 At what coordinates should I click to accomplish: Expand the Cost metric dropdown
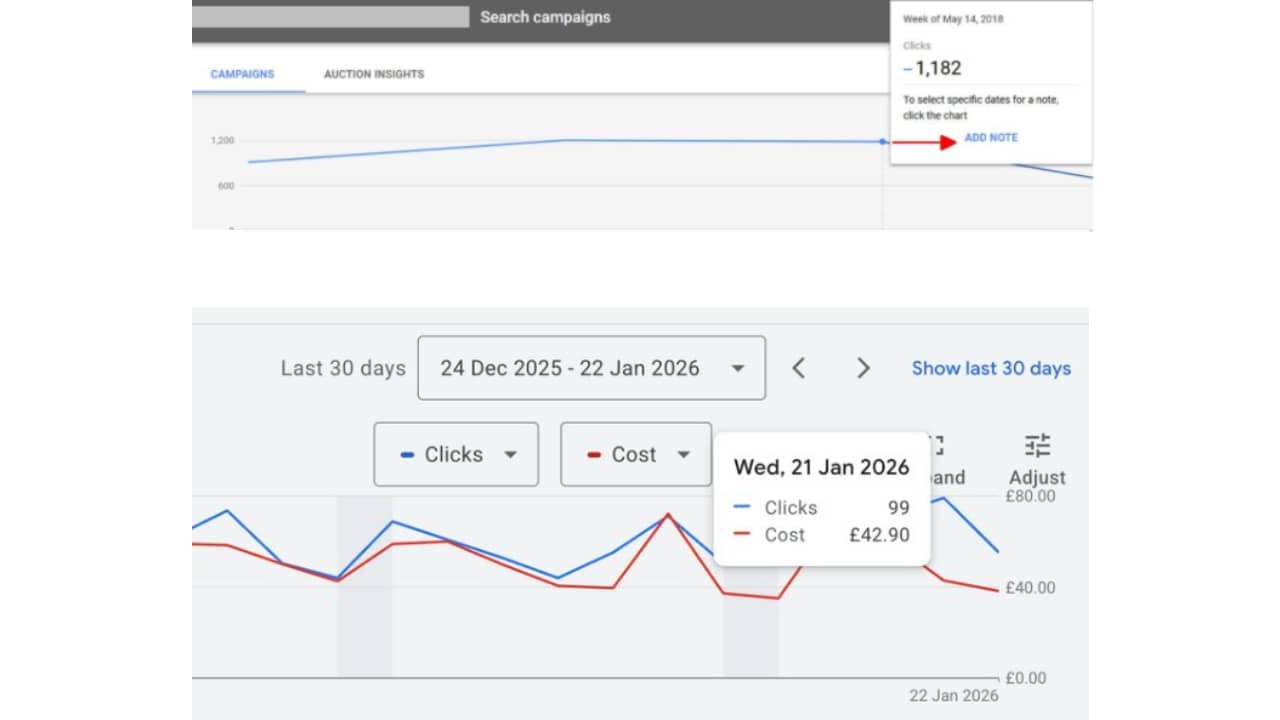click(636, 454)
